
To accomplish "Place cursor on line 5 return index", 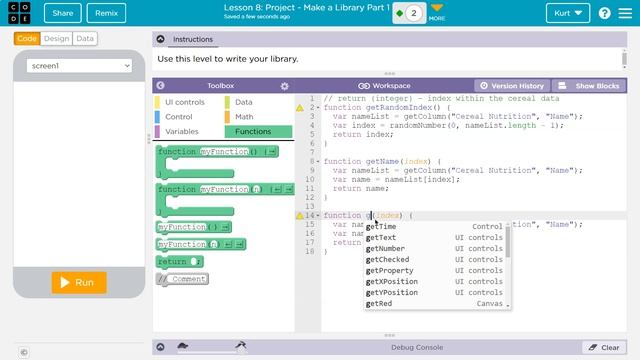I will pos(363,135).
